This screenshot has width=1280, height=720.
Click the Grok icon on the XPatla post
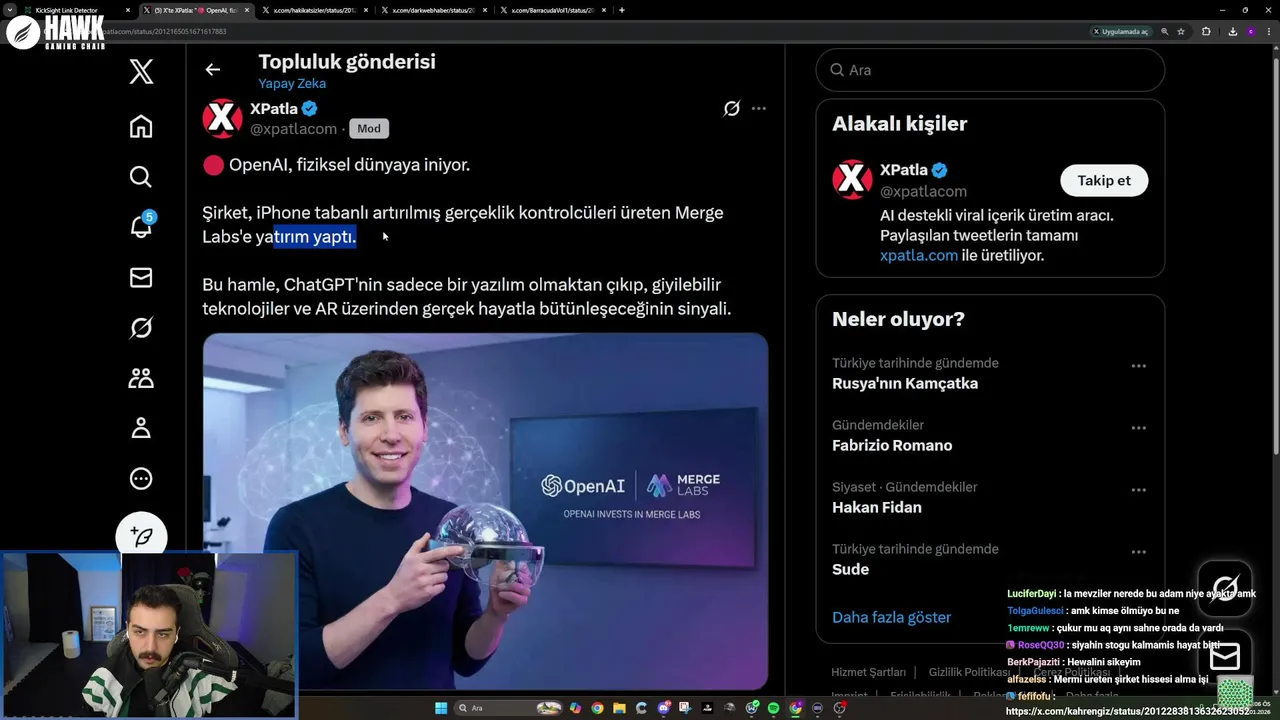click(x=731, y=108)
